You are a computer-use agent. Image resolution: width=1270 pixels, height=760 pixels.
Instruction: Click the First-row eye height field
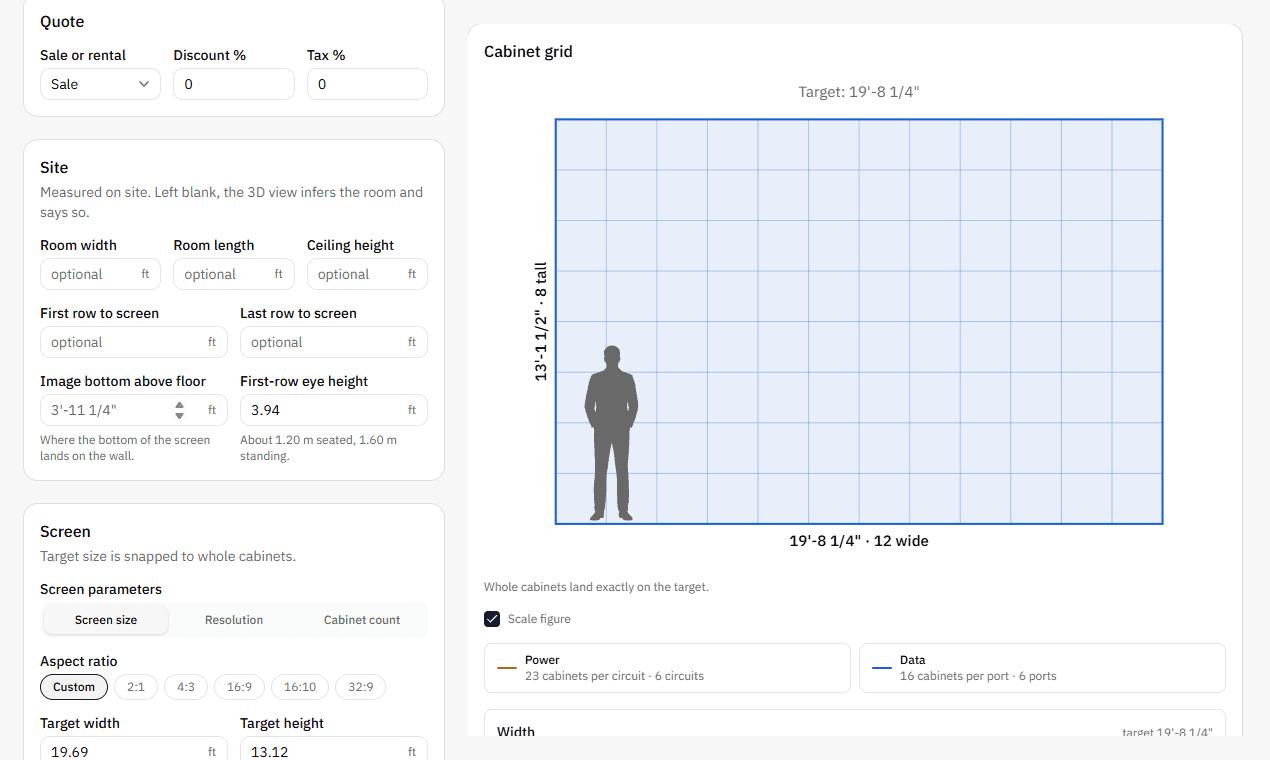334,410
